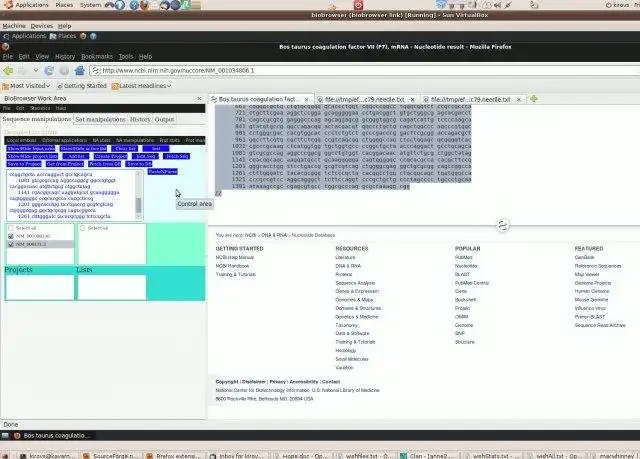Close the first needle.txt tab
The width and height of the screenshot is (640, 459).
(413, 99)
